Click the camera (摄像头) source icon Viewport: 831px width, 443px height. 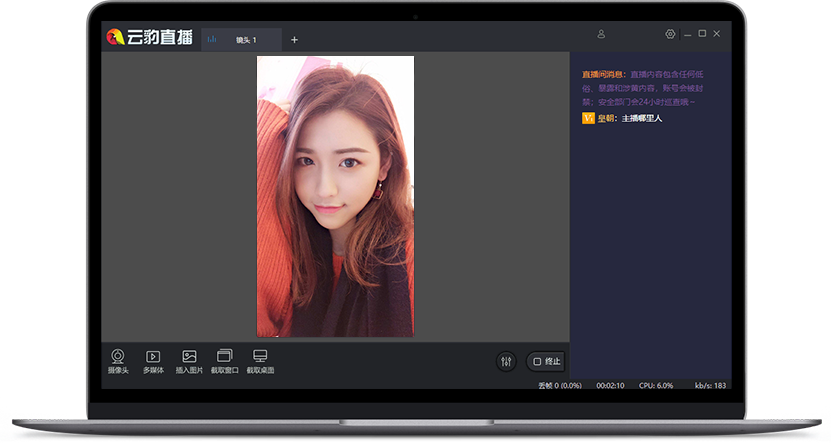click(x=118, y=357)
